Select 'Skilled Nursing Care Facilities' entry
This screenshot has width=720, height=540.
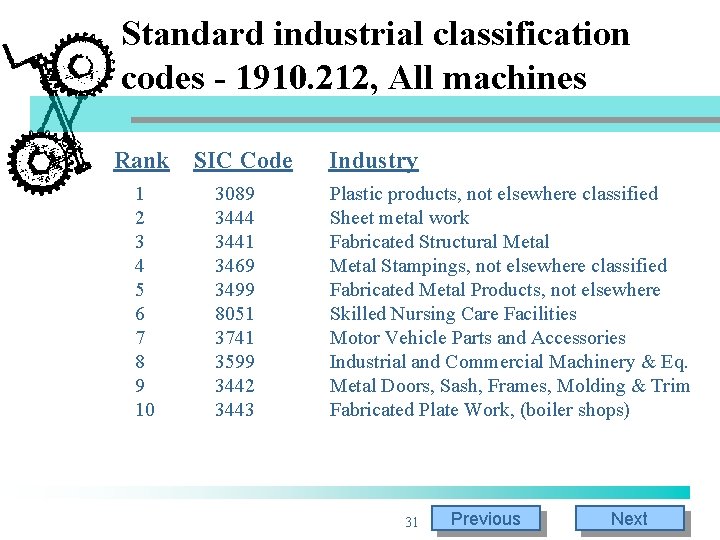click(x=453, y=314)
